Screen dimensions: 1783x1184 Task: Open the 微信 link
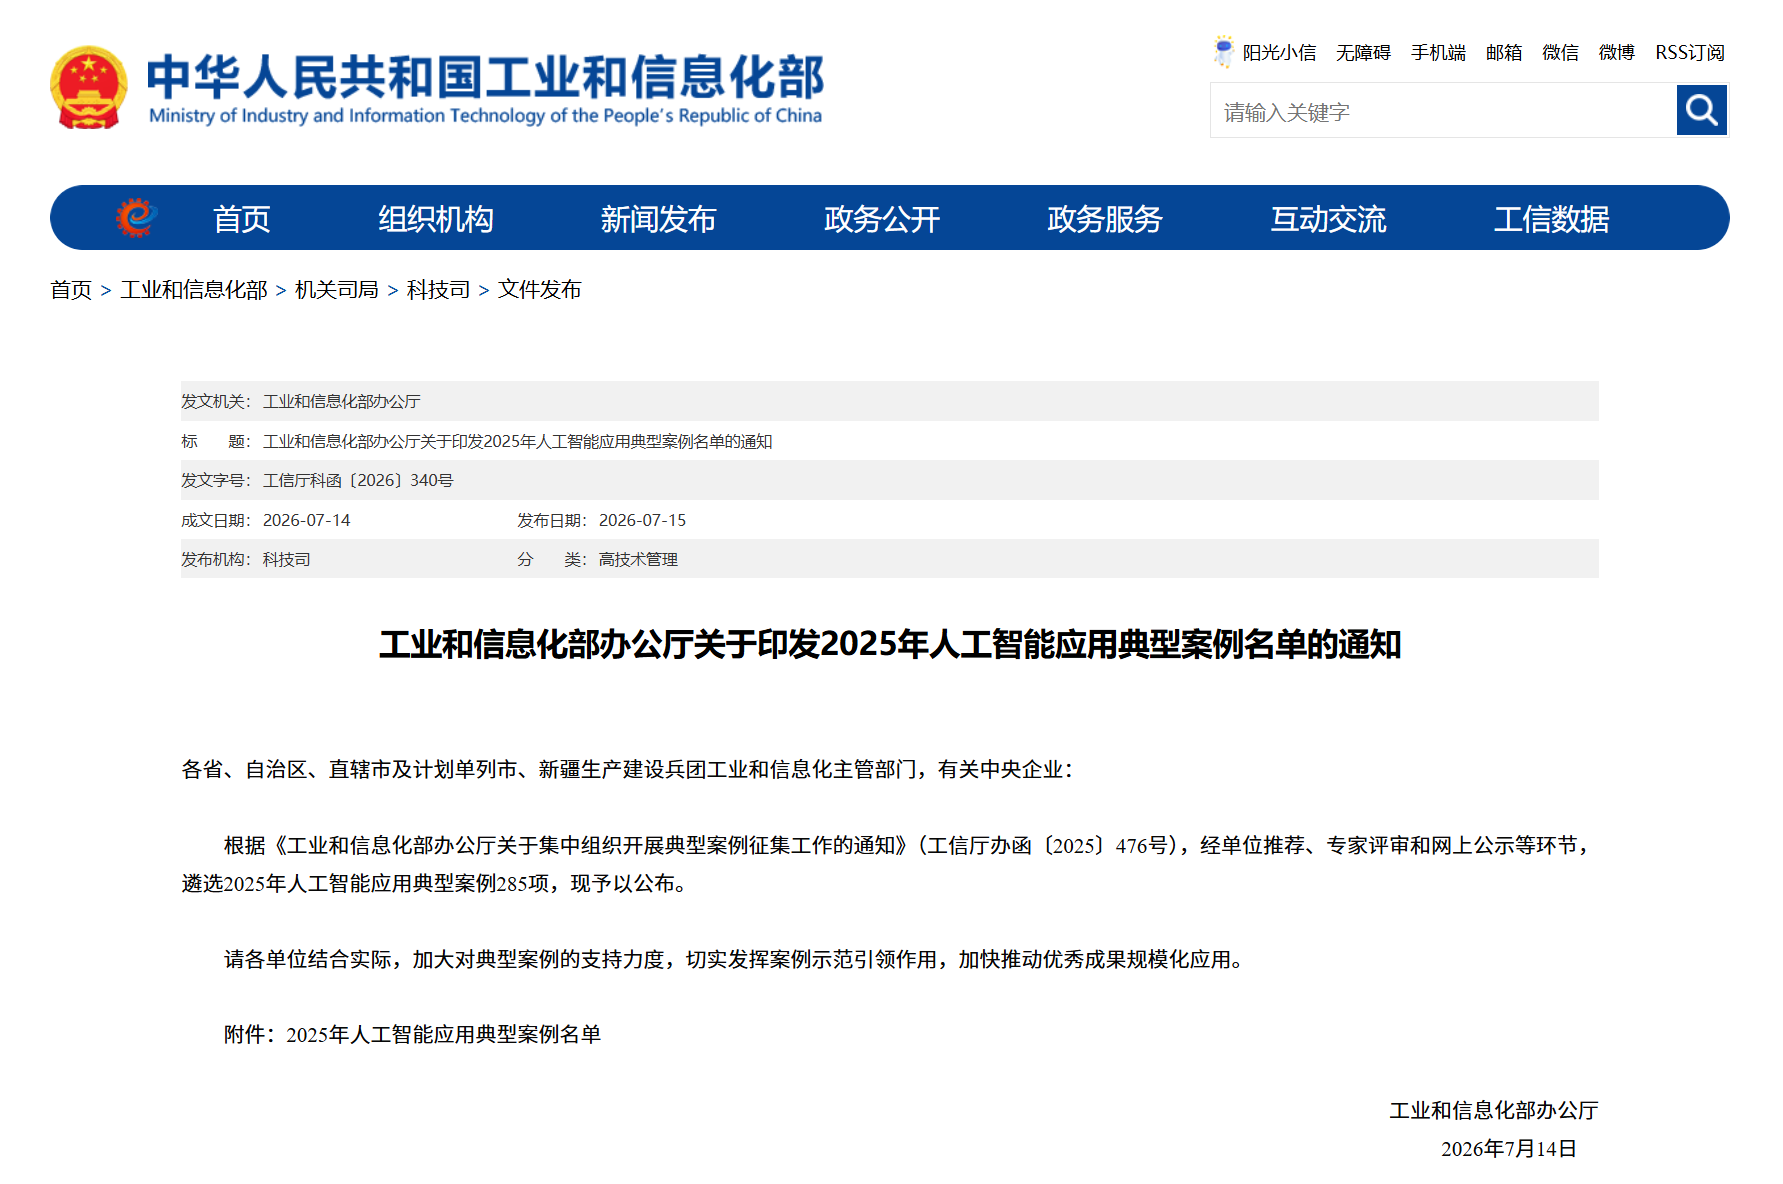coord(1560,52)
